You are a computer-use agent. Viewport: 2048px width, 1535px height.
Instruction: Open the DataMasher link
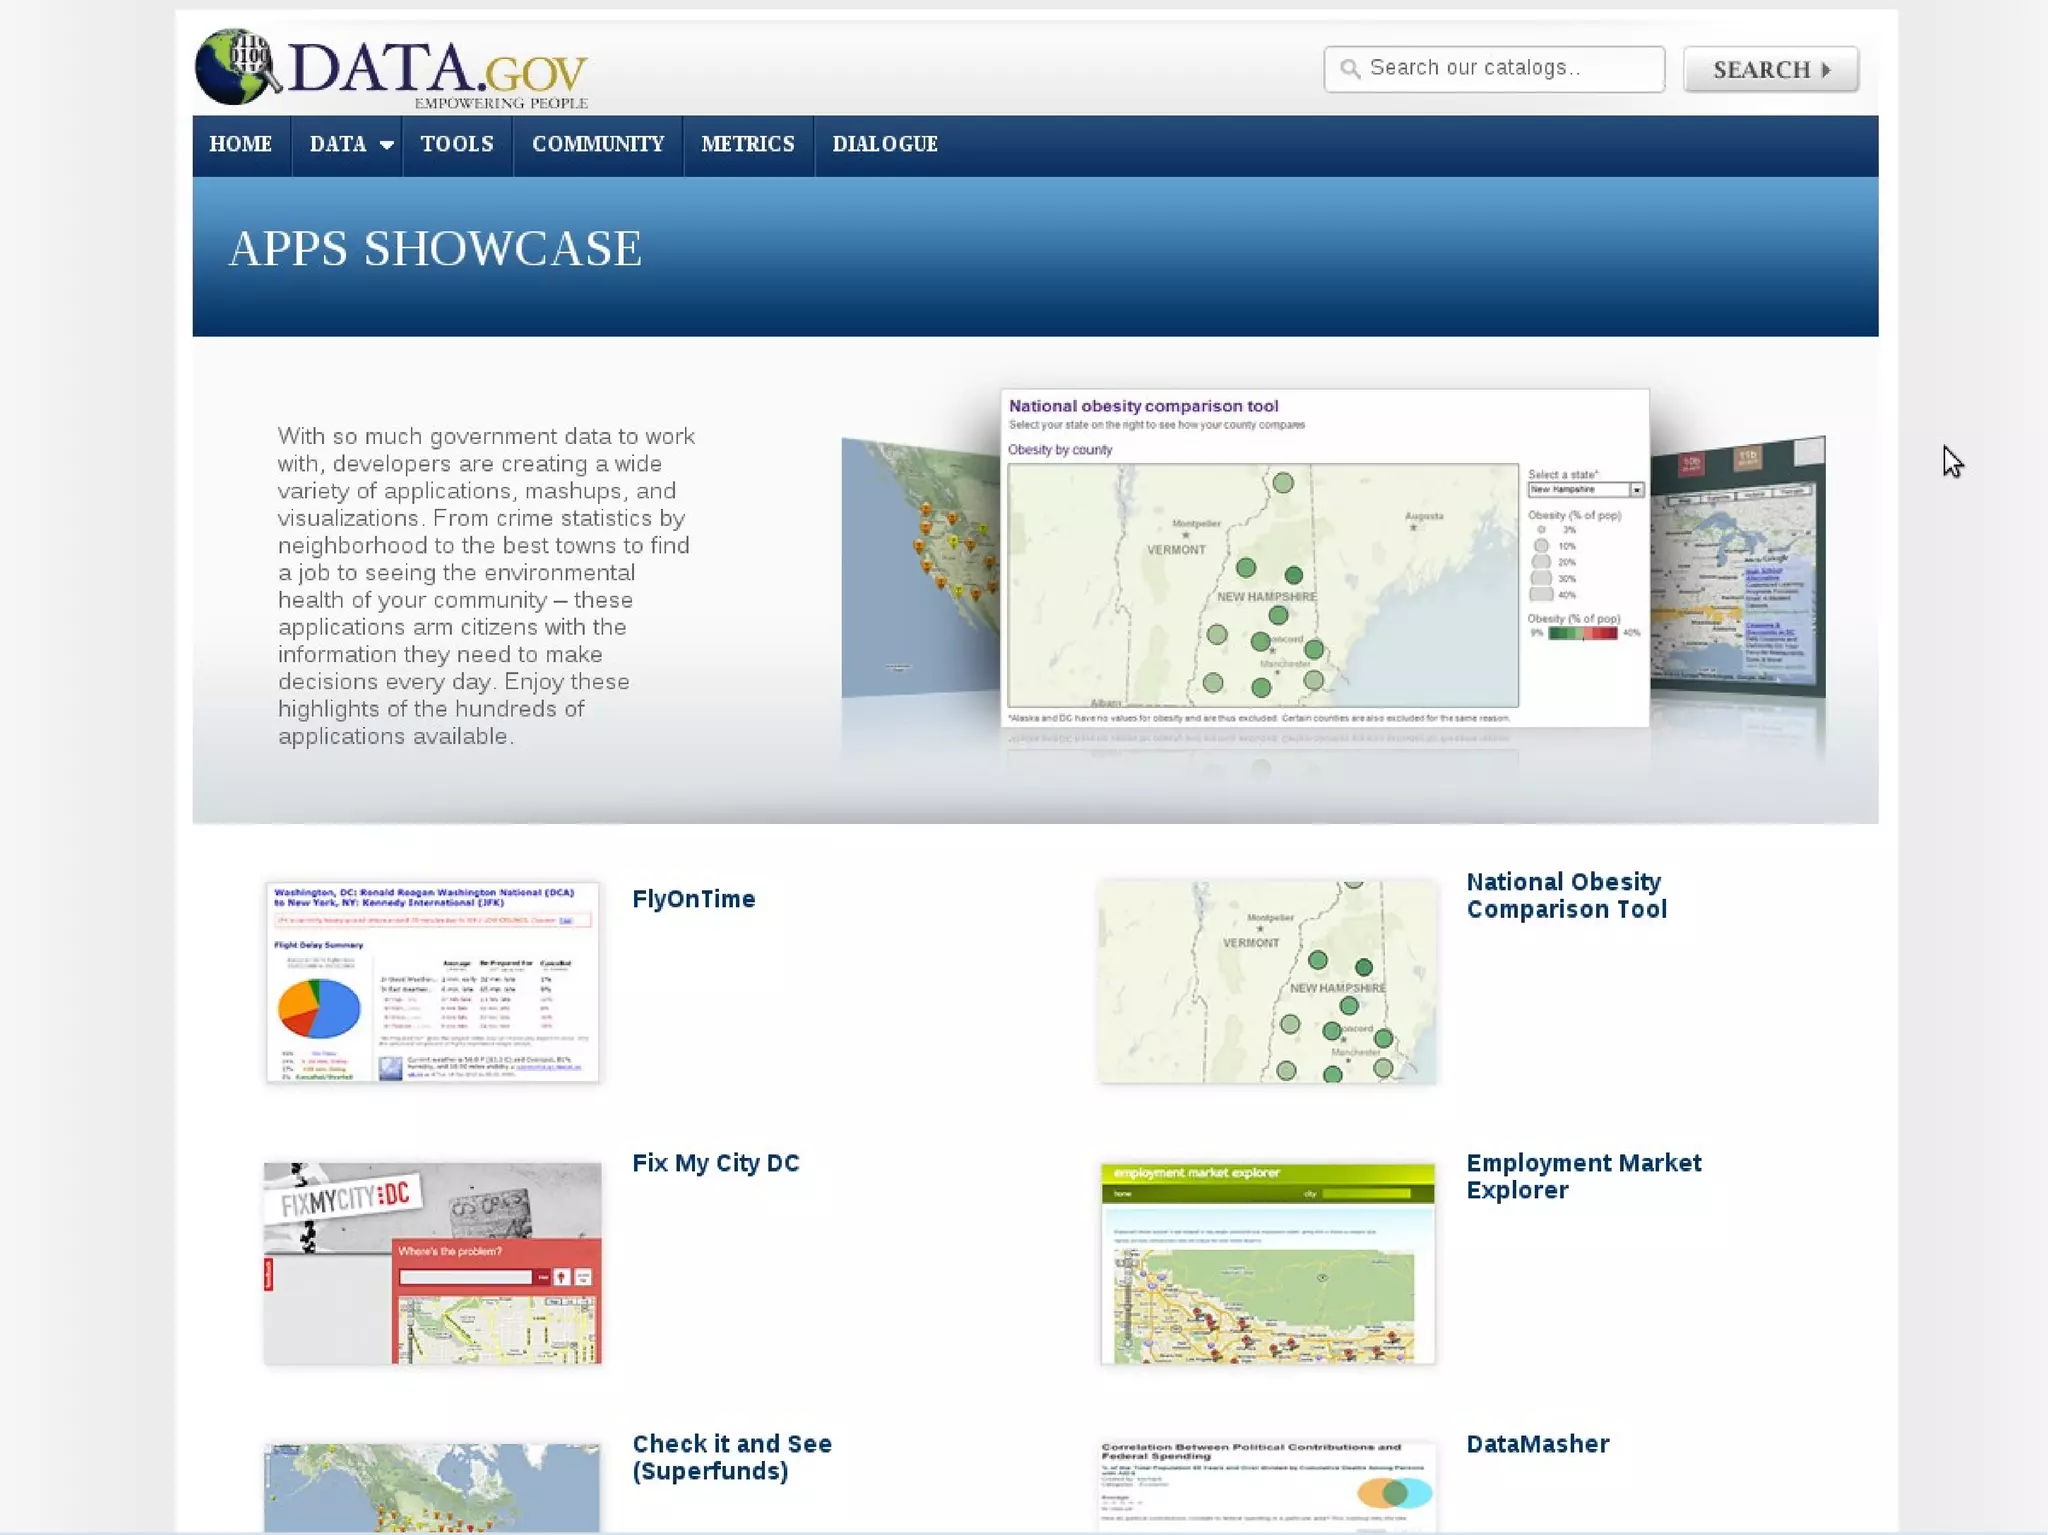(1537, 1444)
